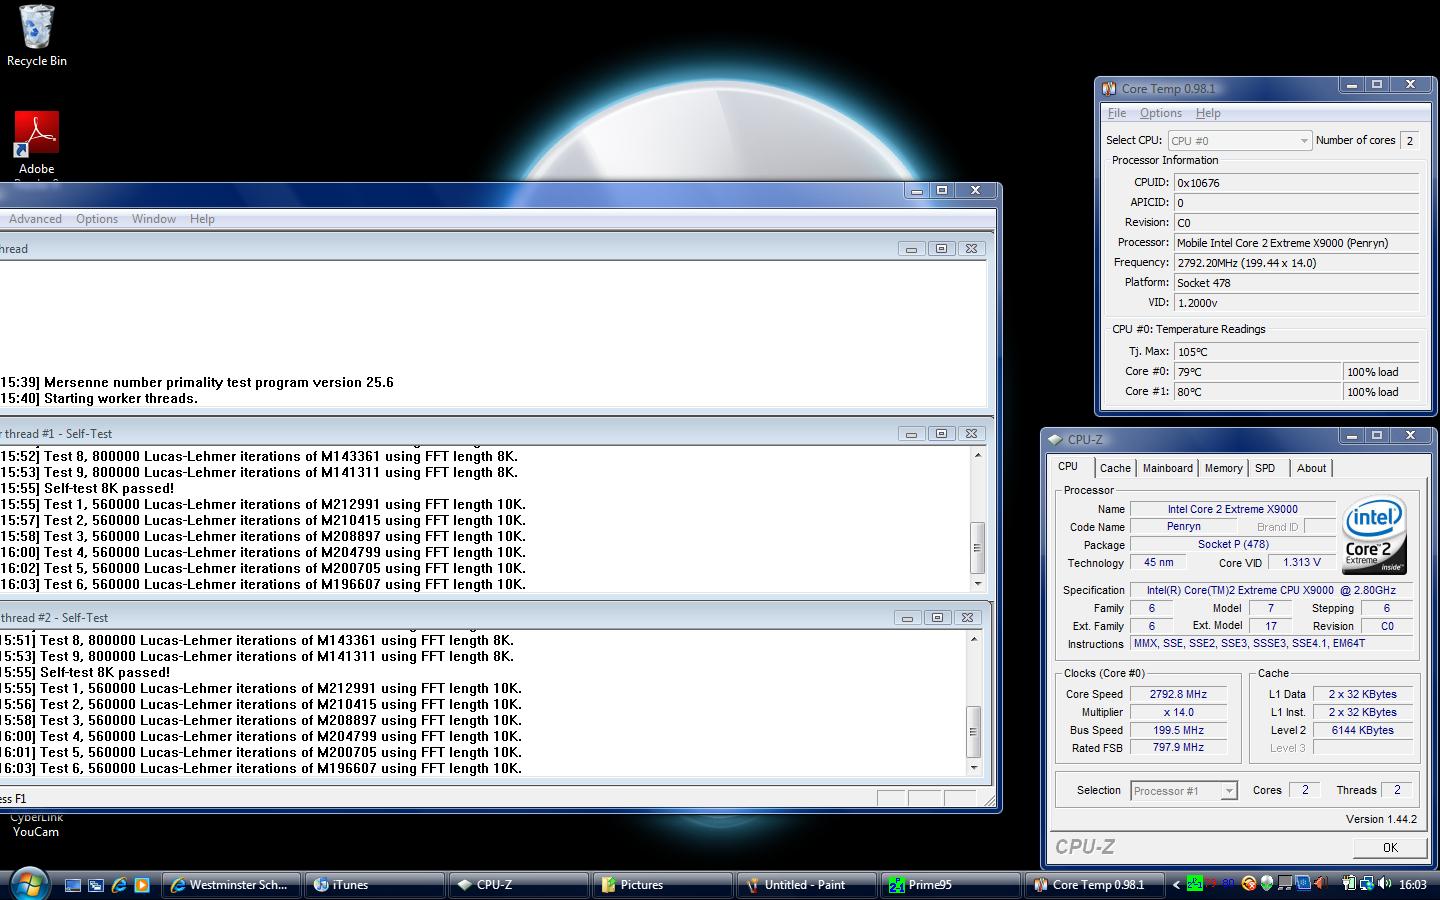Activate Prime95 from the taskbar
1440x900 pixels.
click(x=950, y=885)
